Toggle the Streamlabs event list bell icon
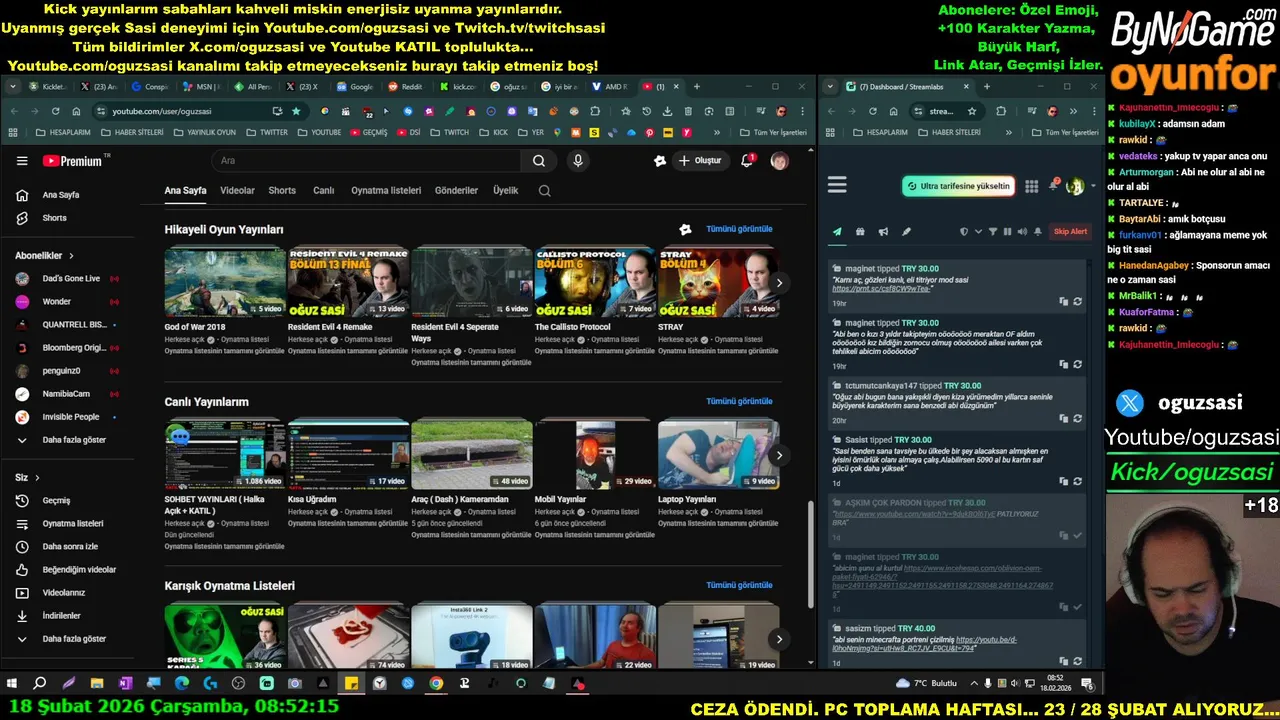 (1038, 232)
